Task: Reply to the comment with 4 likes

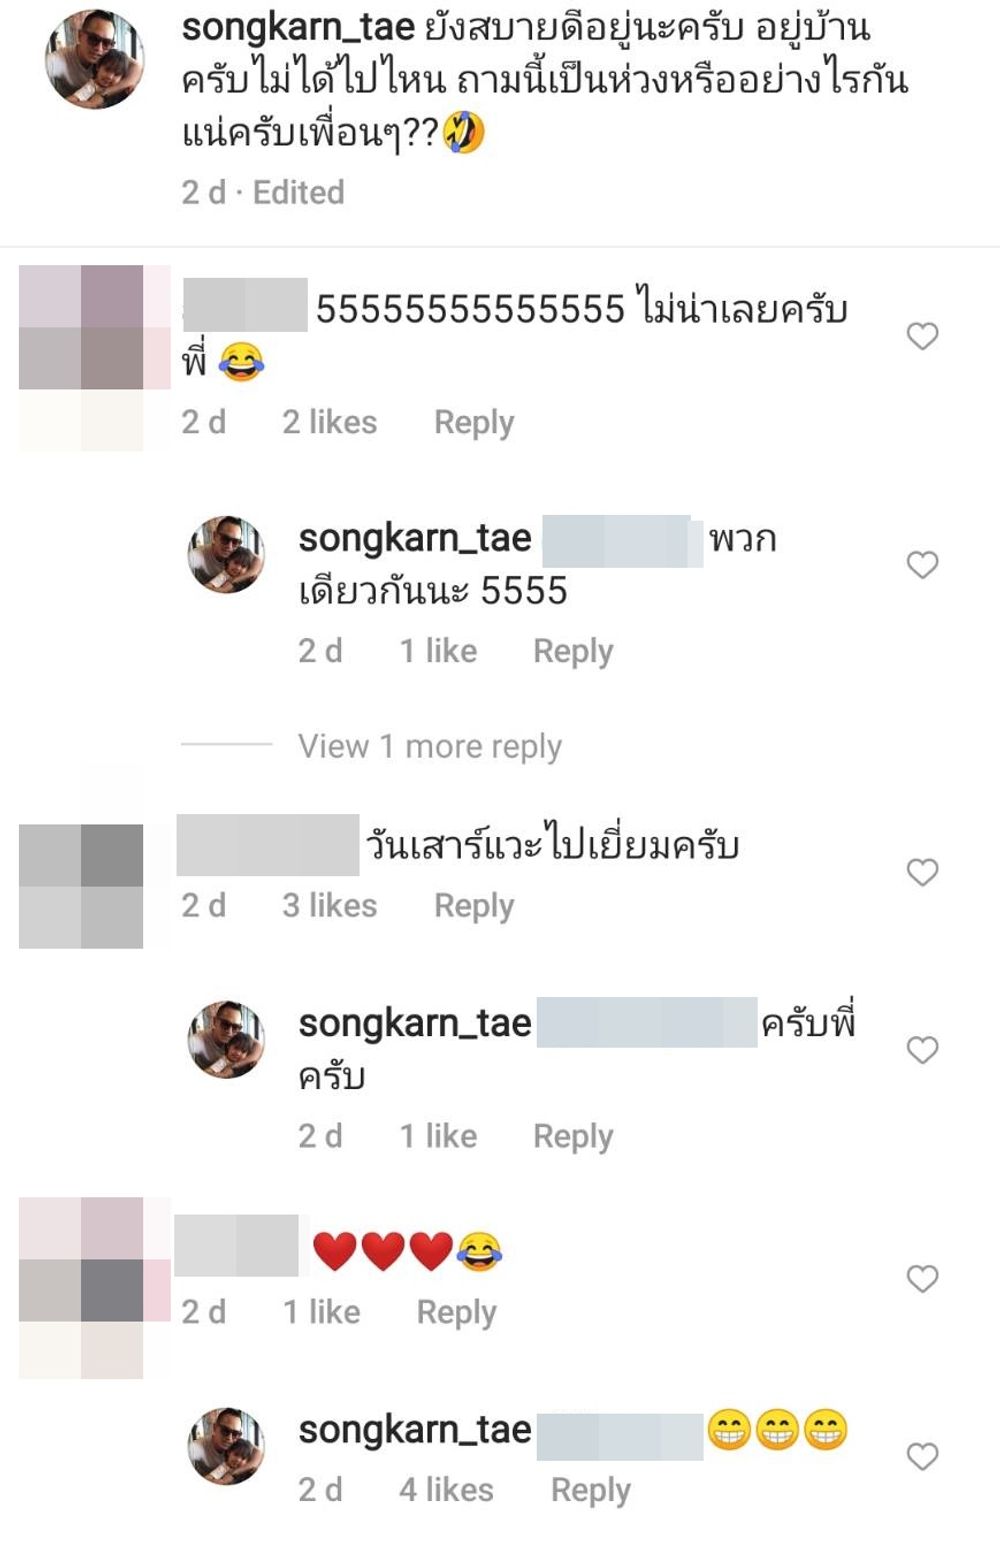Action: tap(591, 1490)
